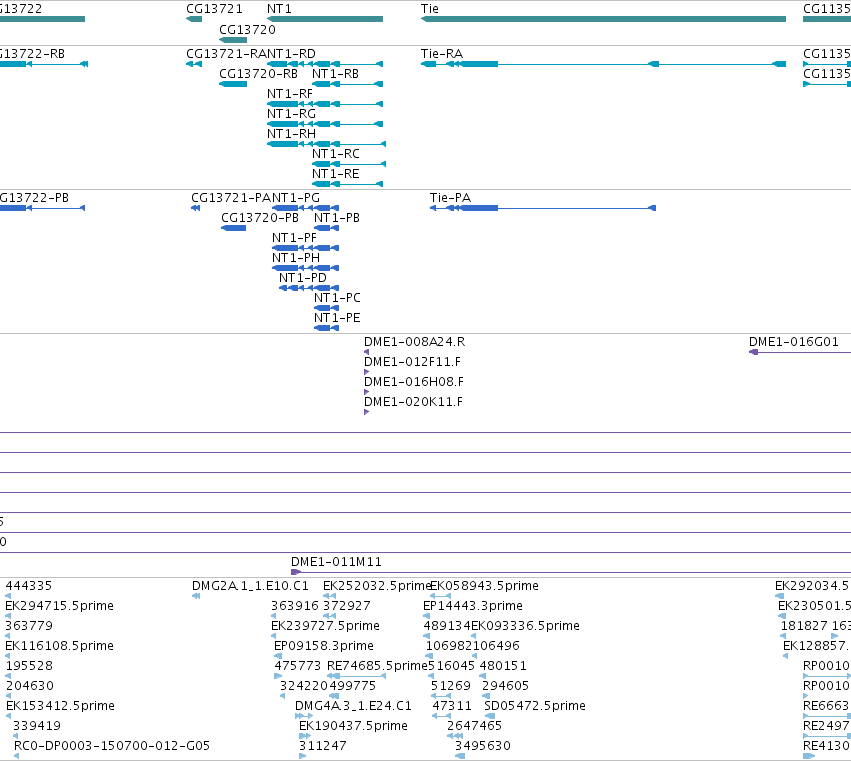The width and height of the screenshot is (851, 761).
Task: Open the NT1-PF protein label
Action: pos(294,238)
